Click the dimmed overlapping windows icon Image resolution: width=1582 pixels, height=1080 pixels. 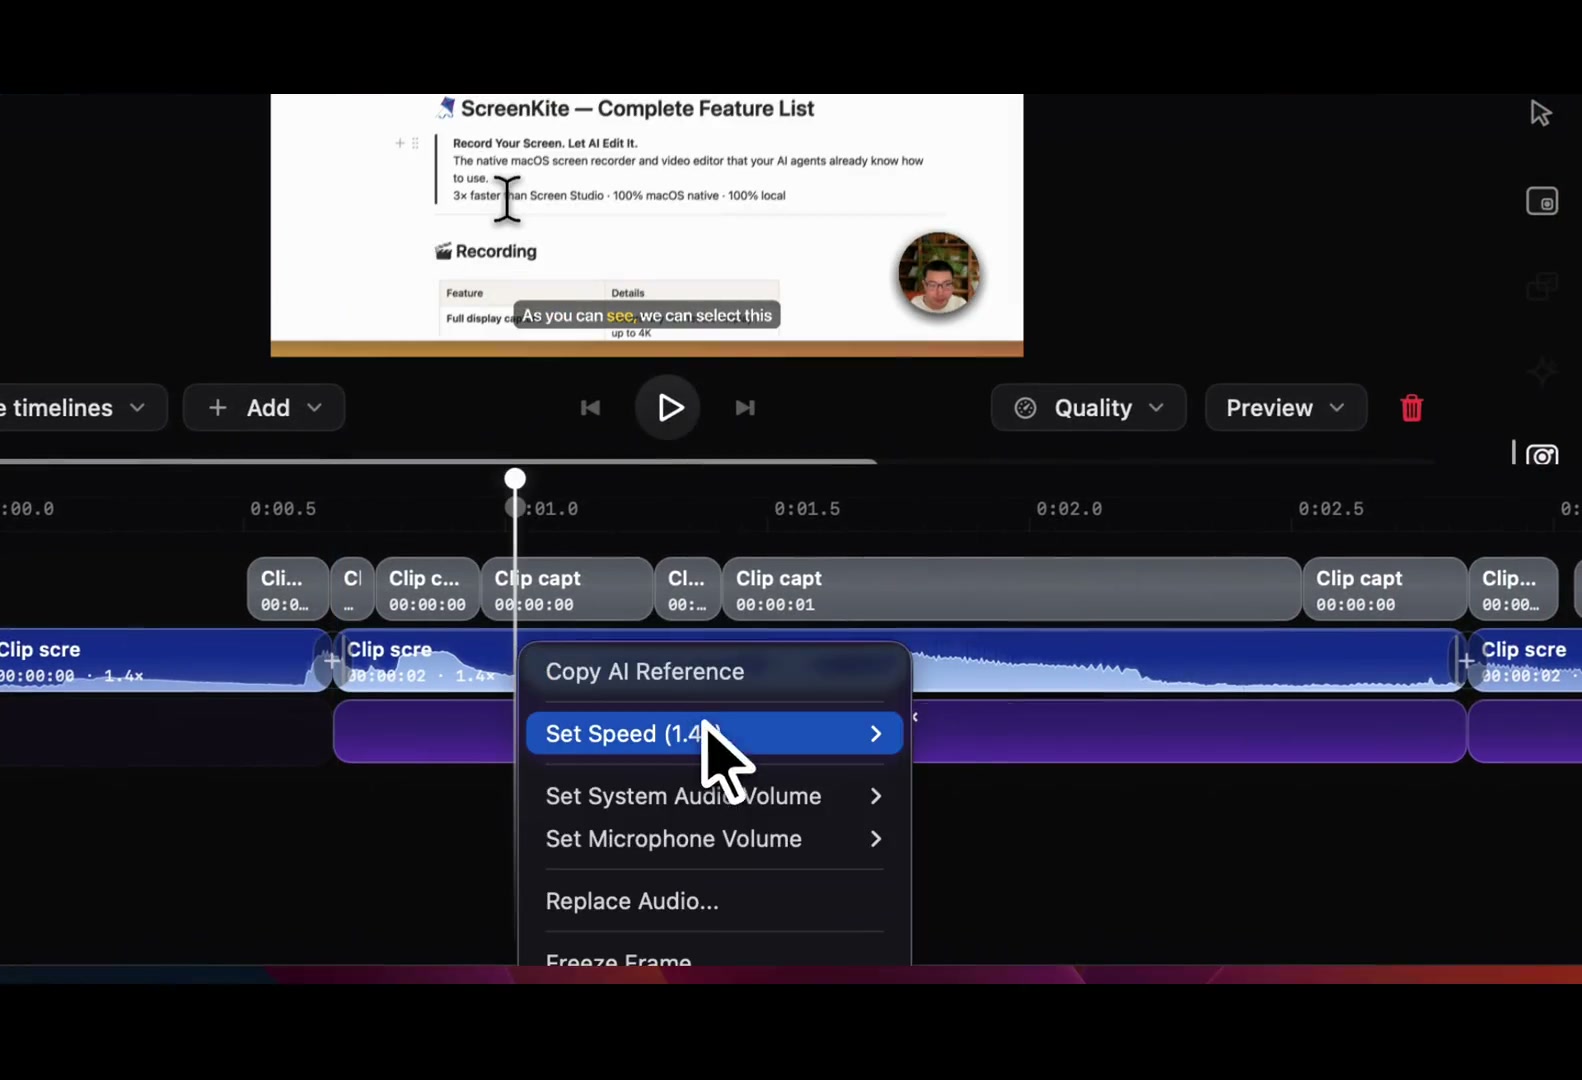tap(1542, 287)
